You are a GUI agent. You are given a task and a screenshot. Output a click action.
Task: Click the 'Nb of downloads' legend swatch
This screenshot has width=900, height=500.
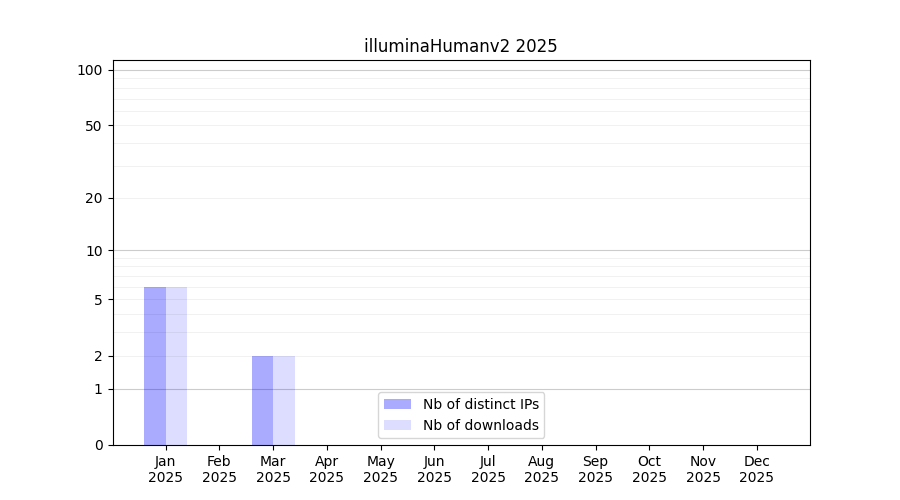pos(397,425)
